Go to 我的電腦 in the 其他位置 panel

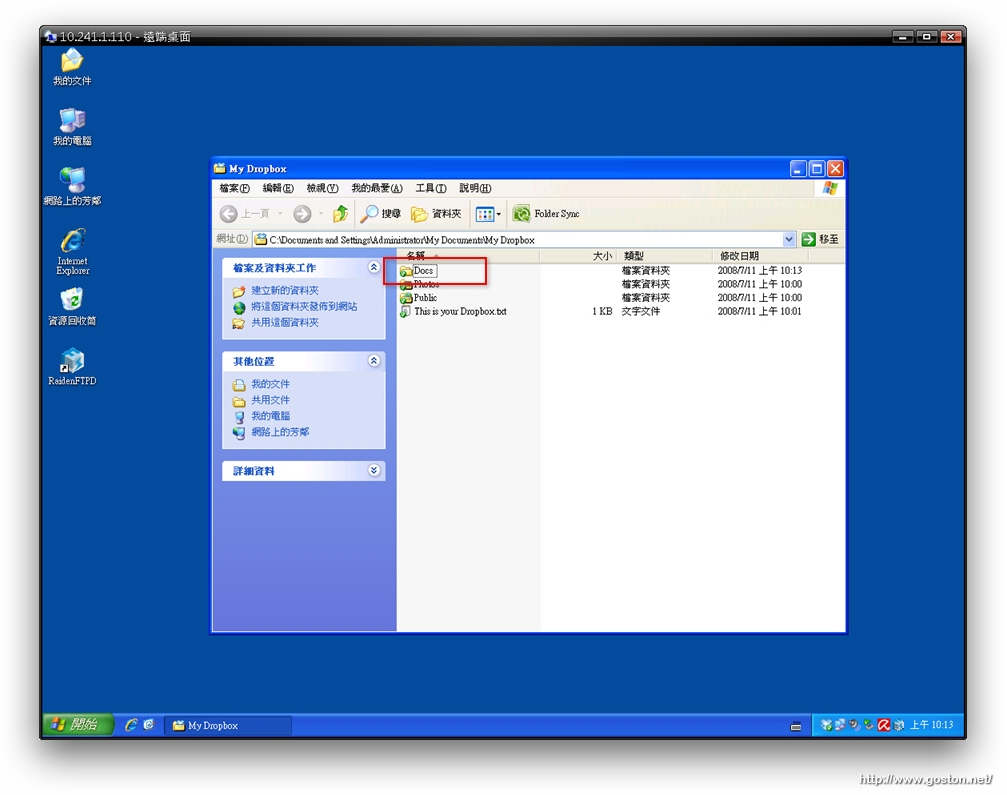(270, 416)
